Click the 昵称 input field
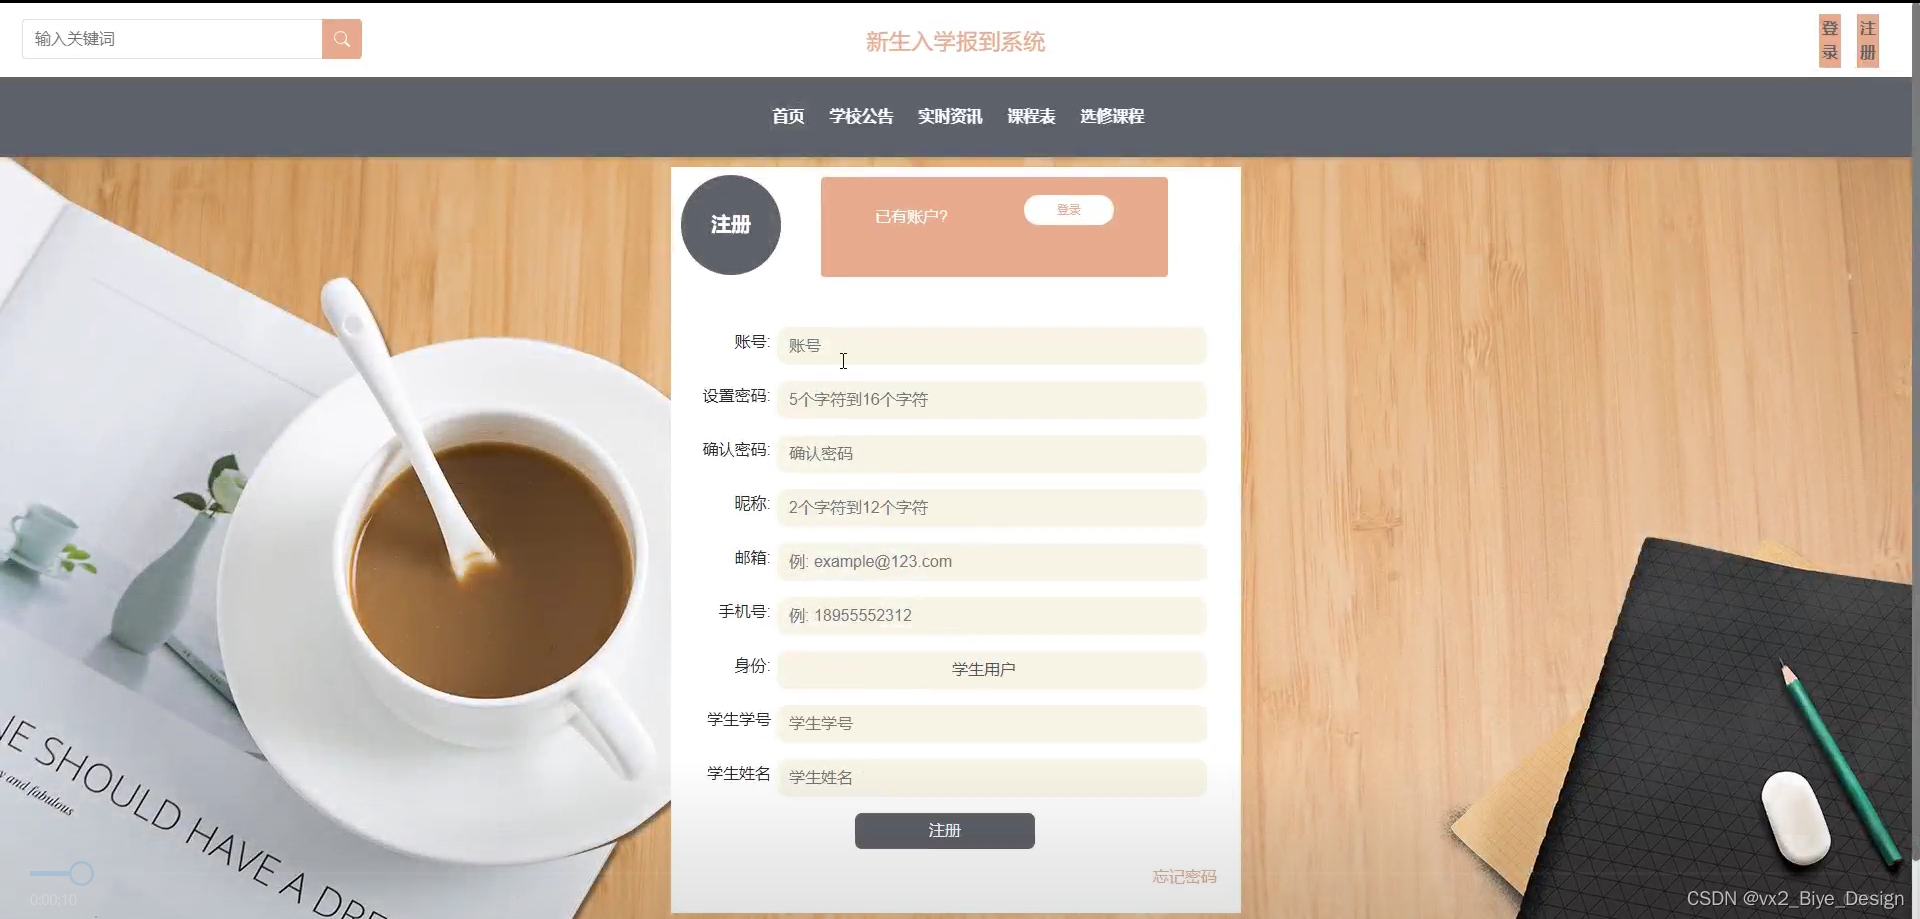 (992, 508)
